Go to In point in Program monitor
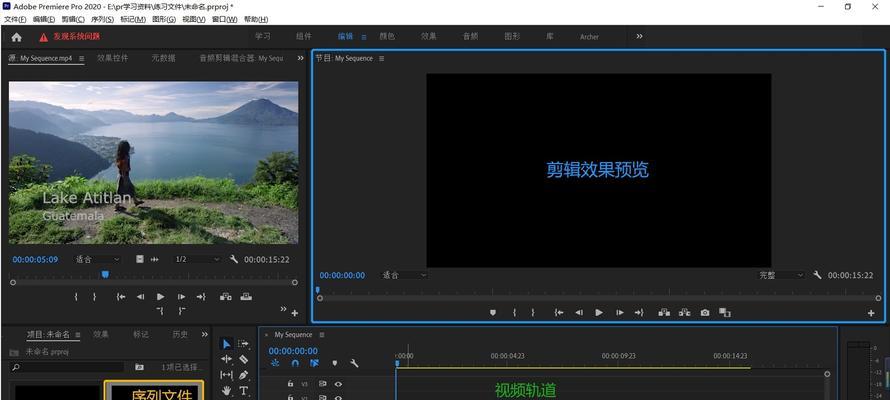This screenshot has width=890, height=400. pos(559,313)
